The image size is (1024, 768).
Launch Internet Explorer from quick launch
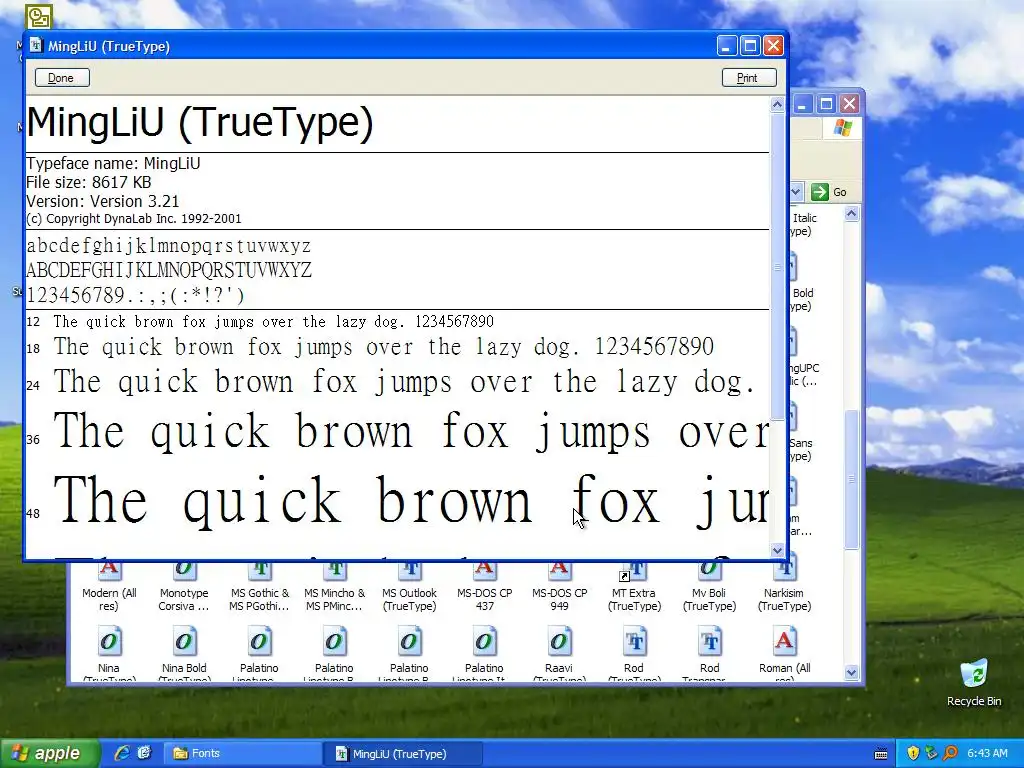click(x=121, y=753)
